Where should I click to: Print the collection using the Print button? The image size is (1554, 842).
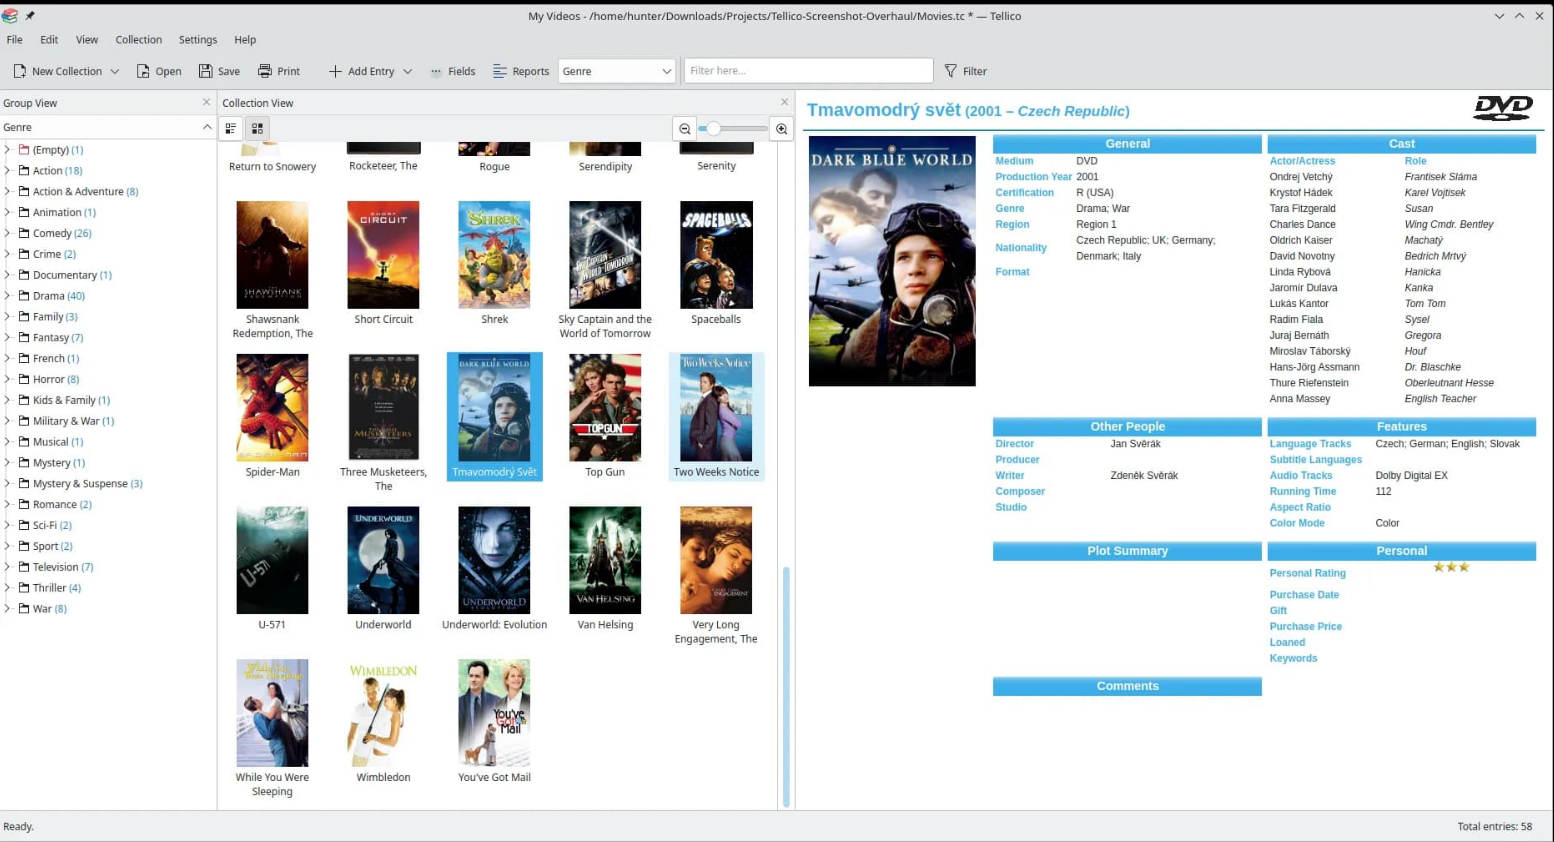279,71
